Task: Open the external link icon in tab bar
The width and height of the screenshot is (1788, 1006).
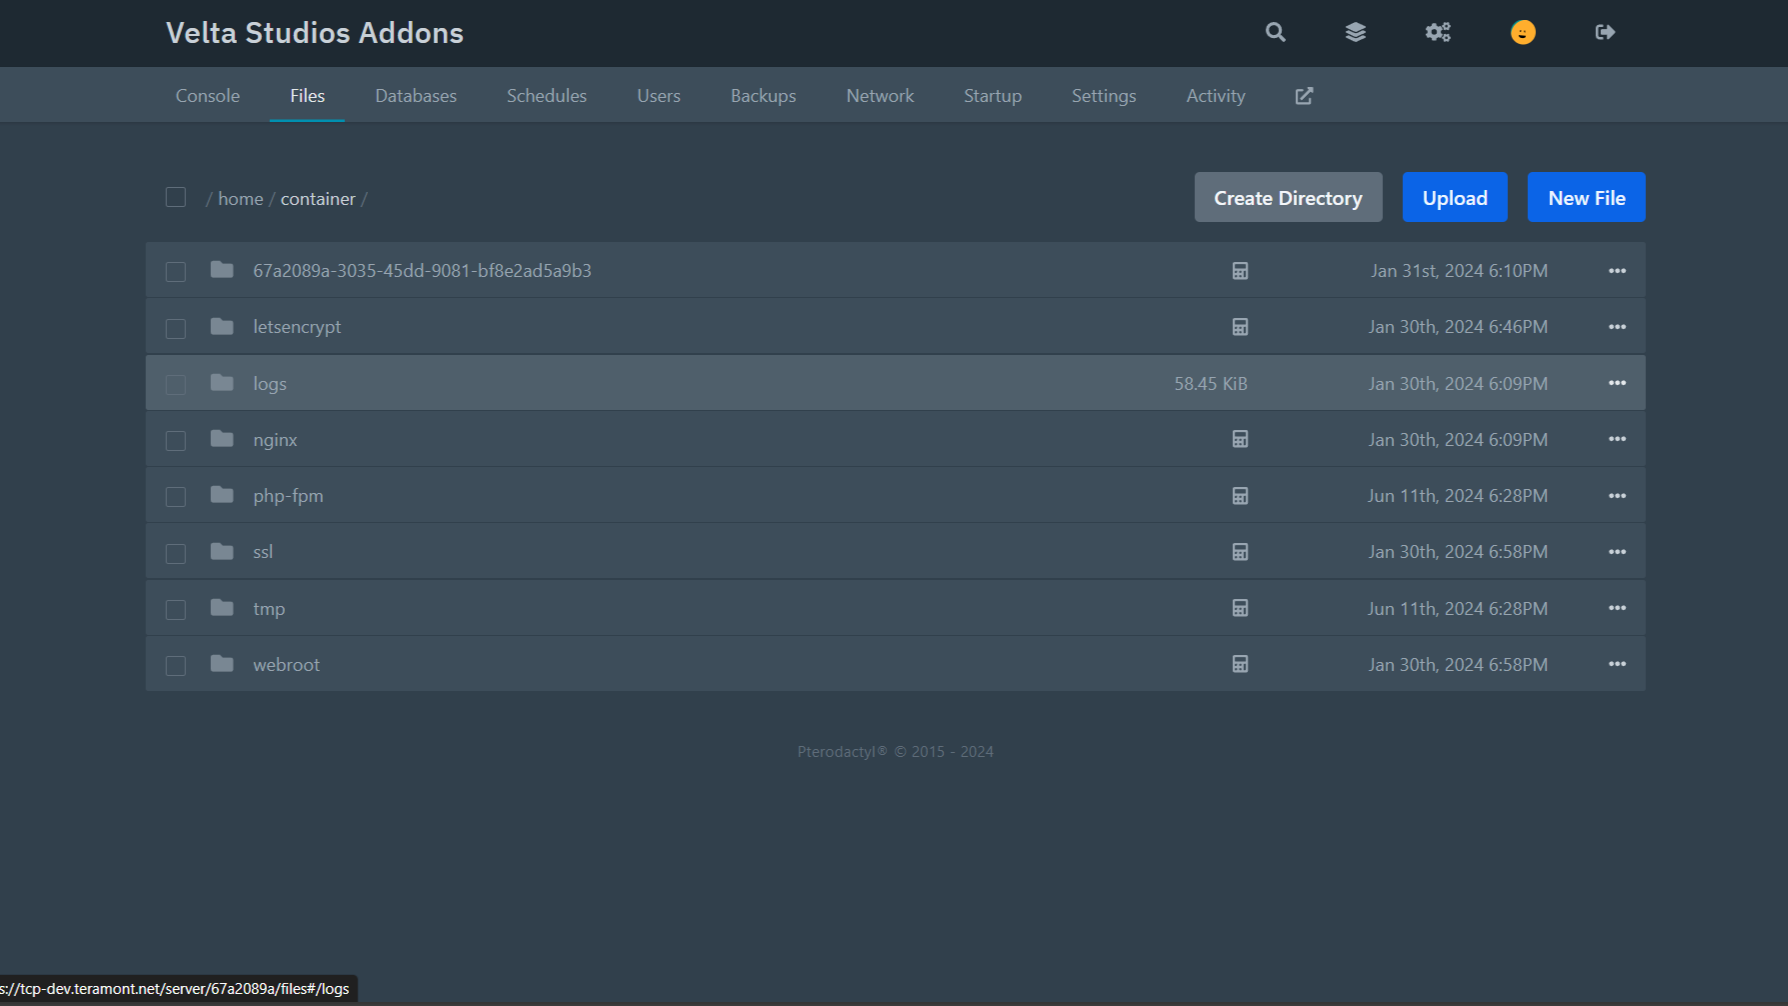Action: pyautogui.click(x=1304, y=96)
